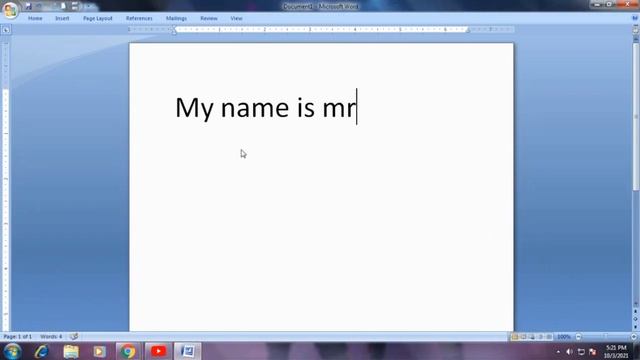Click the Select Browse Object button
The image size is (640, 360).
(x=636, y=319)
